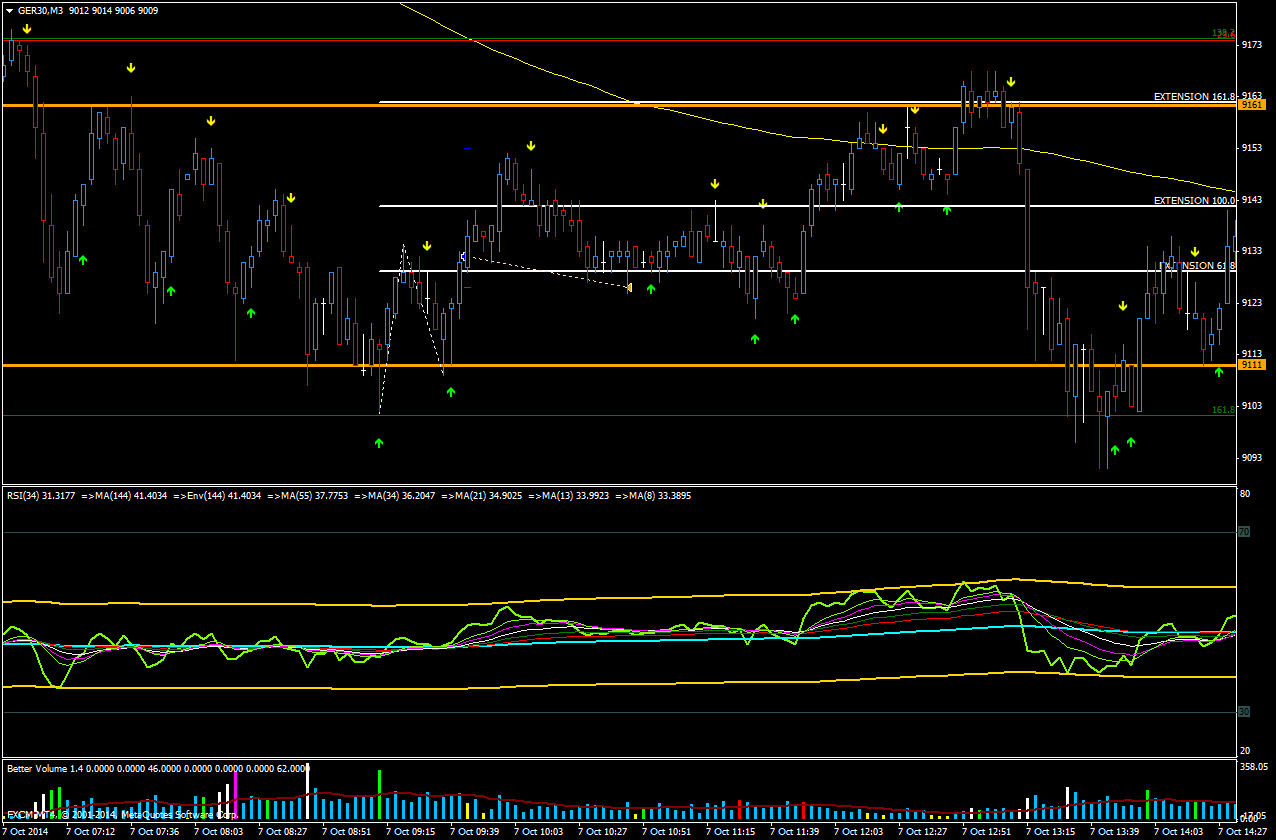1276x840 pixels.
Task: Click yellow down arrow above the 9163 peak candles
Action: (1011, 82)
